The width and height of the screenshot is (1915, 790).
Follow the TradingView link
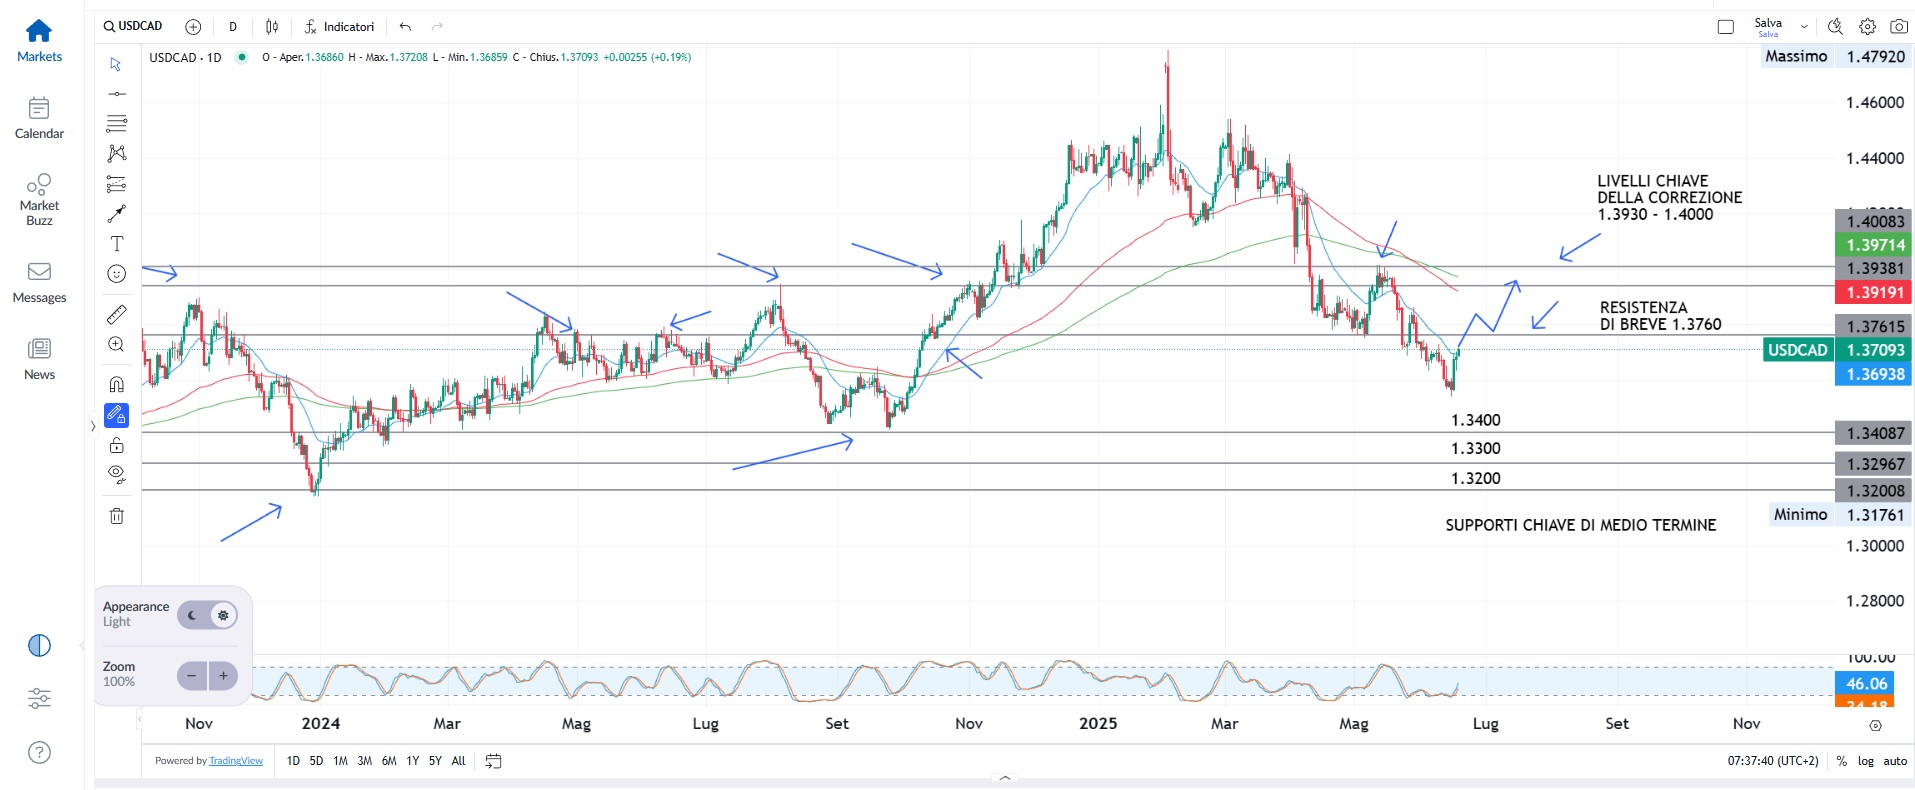(236, 761)
